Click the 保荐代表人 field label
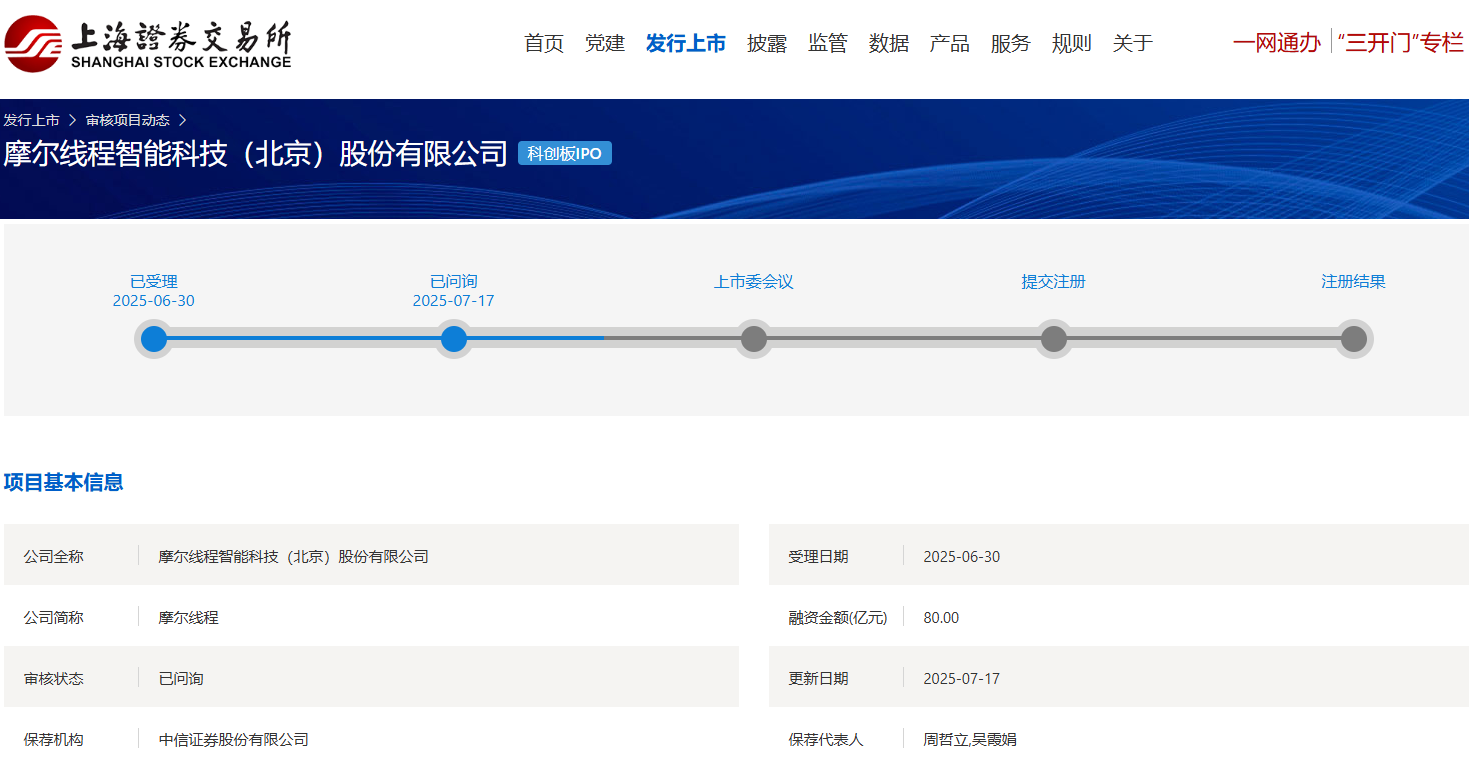The width and height of the screenshot is (1469, 759). pyautogui.click(x=826, y=740)
